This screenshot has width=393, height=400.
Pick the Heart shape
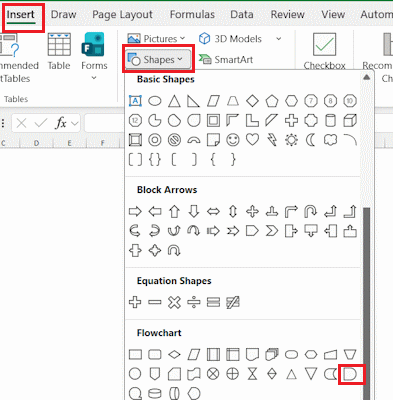(252, 140)
